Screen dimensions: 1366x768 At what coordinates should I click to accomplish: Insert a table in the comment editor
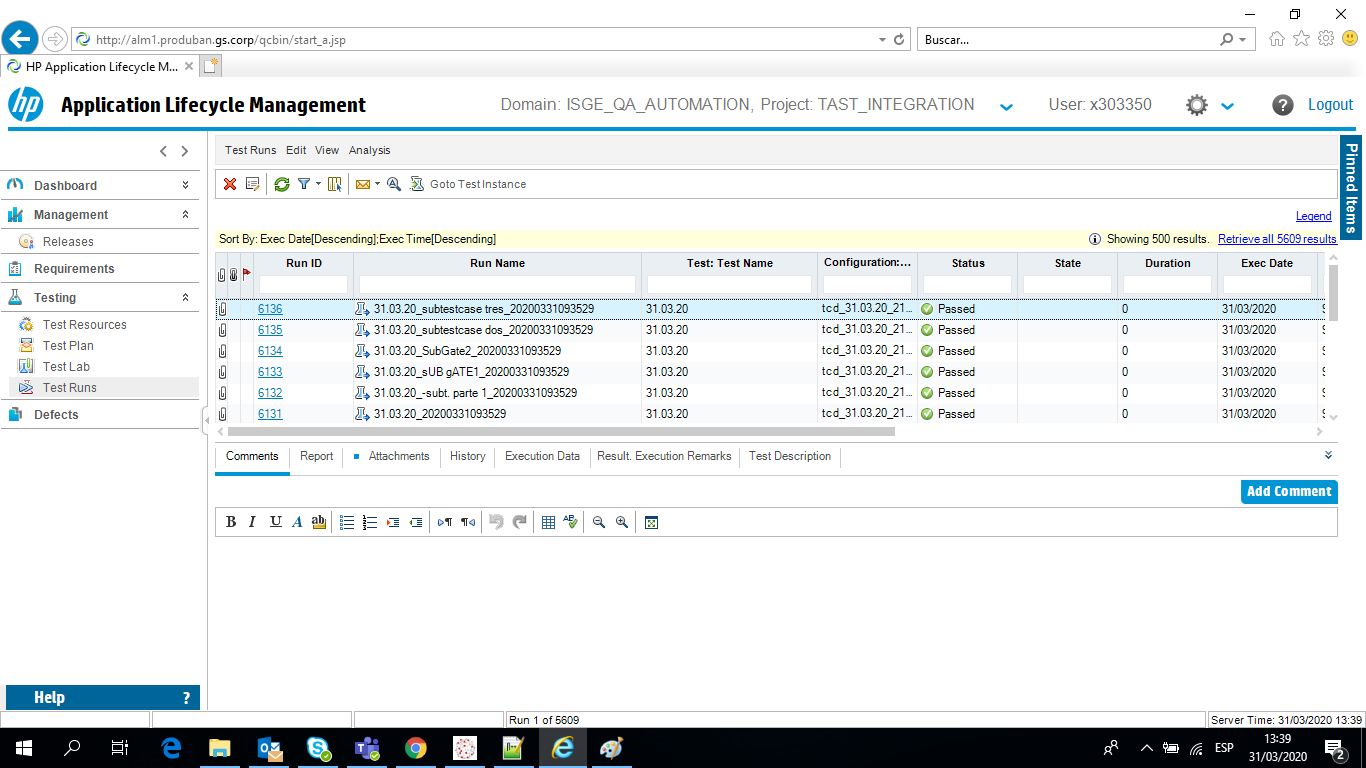pos(548,522)
